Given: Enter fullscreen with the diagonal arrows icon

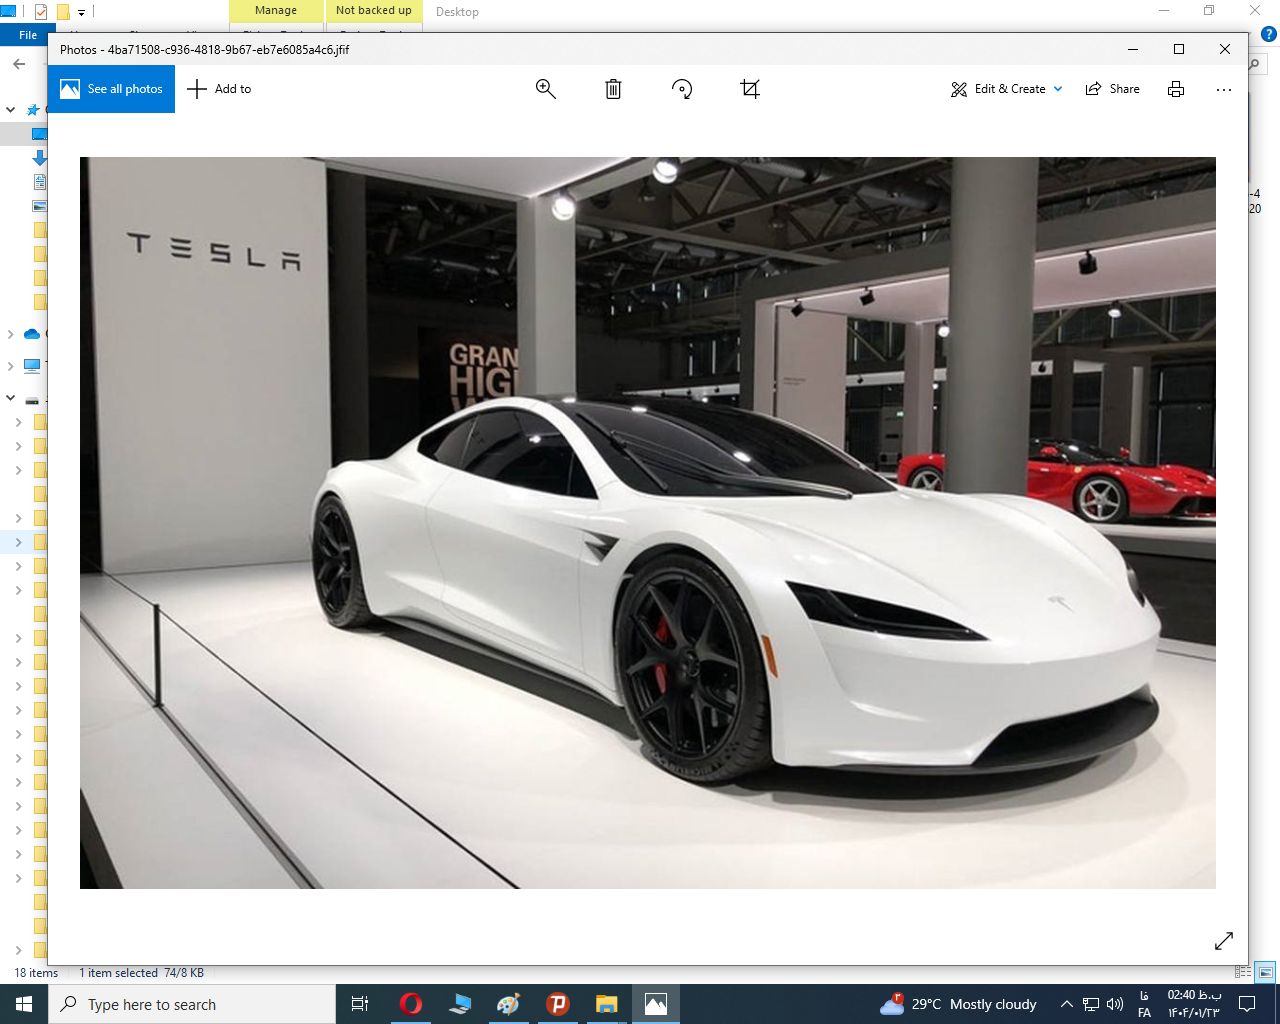Looking at the screenshot, I should (x=1224, y=941).
